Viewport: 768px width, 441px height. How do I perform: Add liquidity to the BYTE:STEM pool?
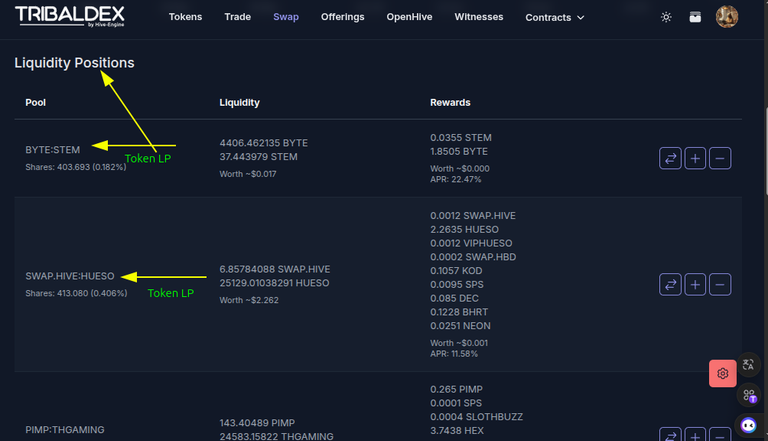[x=695, y=158]
